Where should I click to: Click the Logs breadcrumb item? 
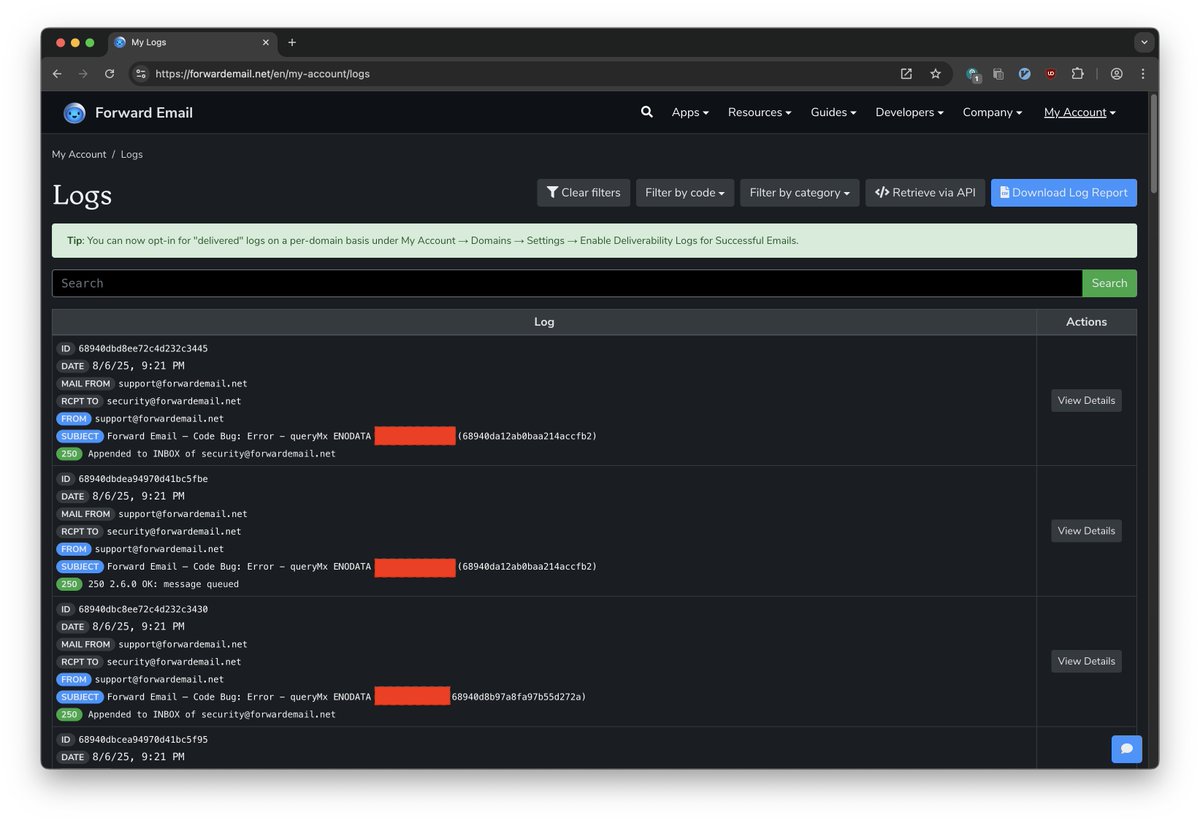click(132, 155)
